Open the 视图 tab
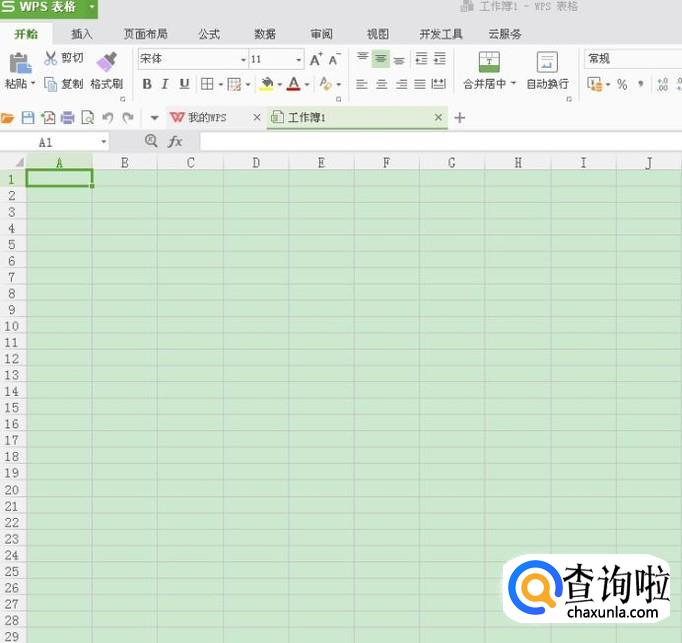 [x=378, y=34]
